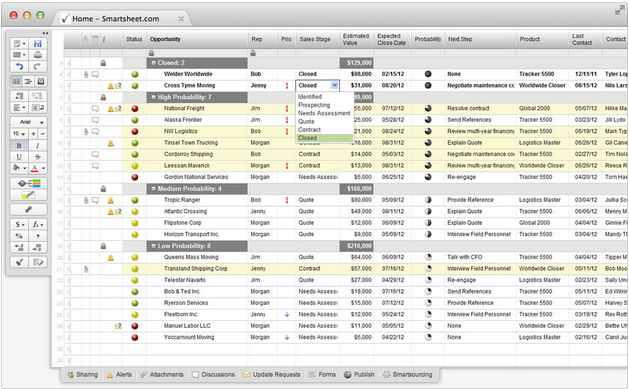The height and width of the screenshot is (389, 629).
Task: Open text color picker
Action: pyautogui.click(x=38, y=168)
